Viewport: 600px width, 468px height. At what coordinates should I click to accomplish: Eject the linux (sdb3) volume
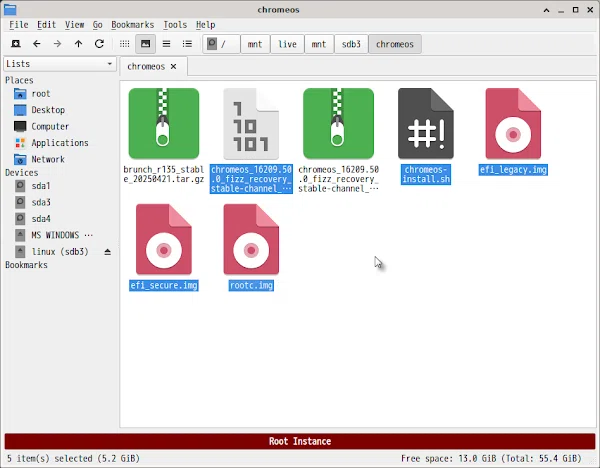click(x=108, y=252)
